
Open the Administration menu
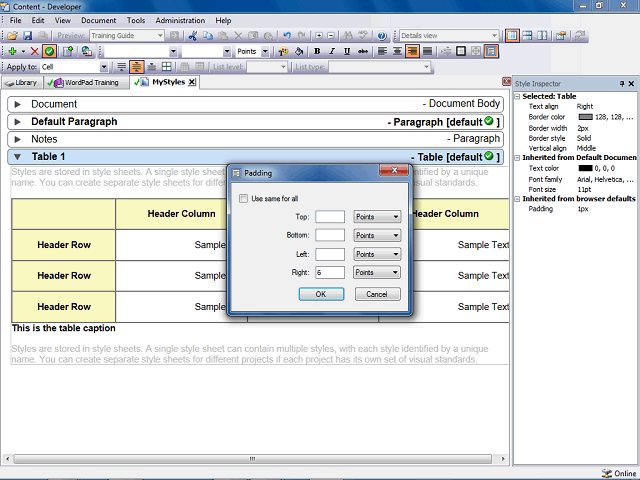(x=180, y=20)
